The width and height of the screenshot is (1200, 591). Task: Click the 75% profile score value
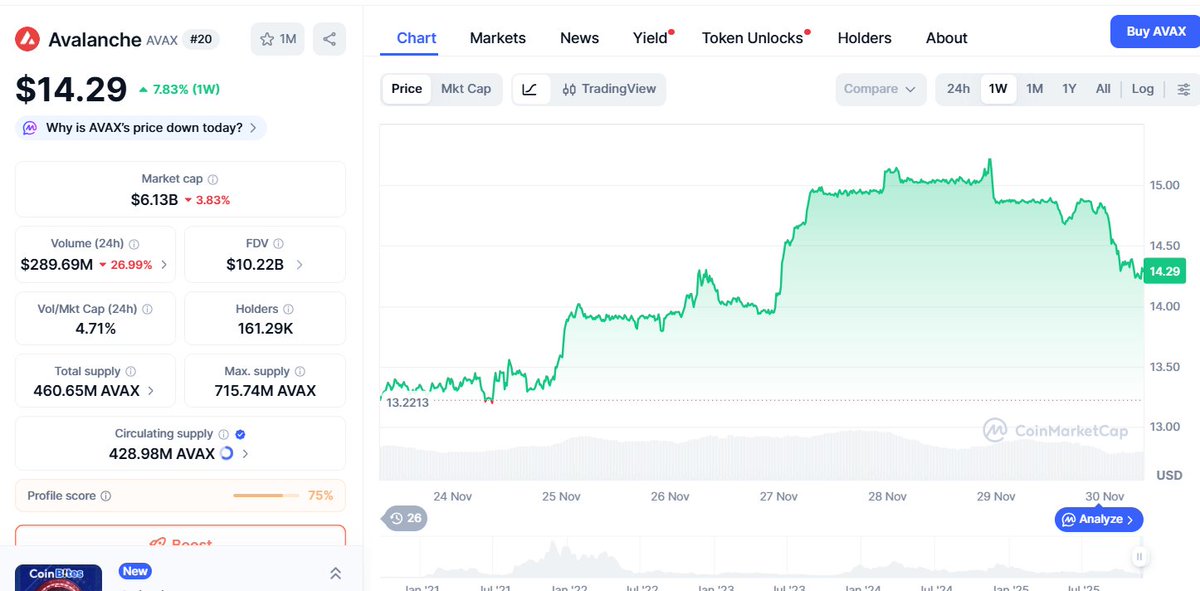(321, 496)
